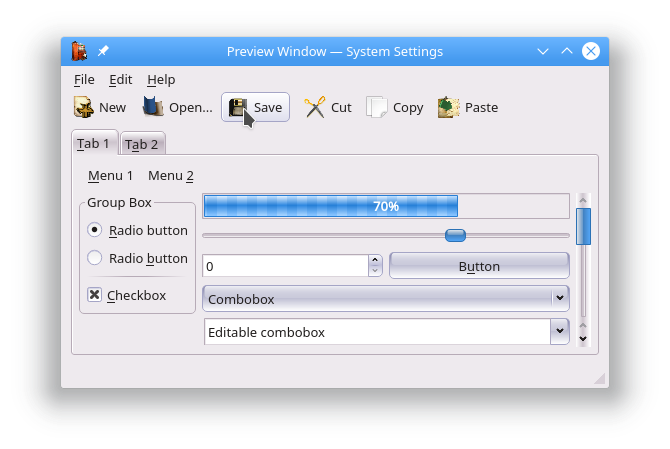Viewport: 670px width, 449px height.
Task: Open the Combobox dropdown
Action: [x=386, y=299]
